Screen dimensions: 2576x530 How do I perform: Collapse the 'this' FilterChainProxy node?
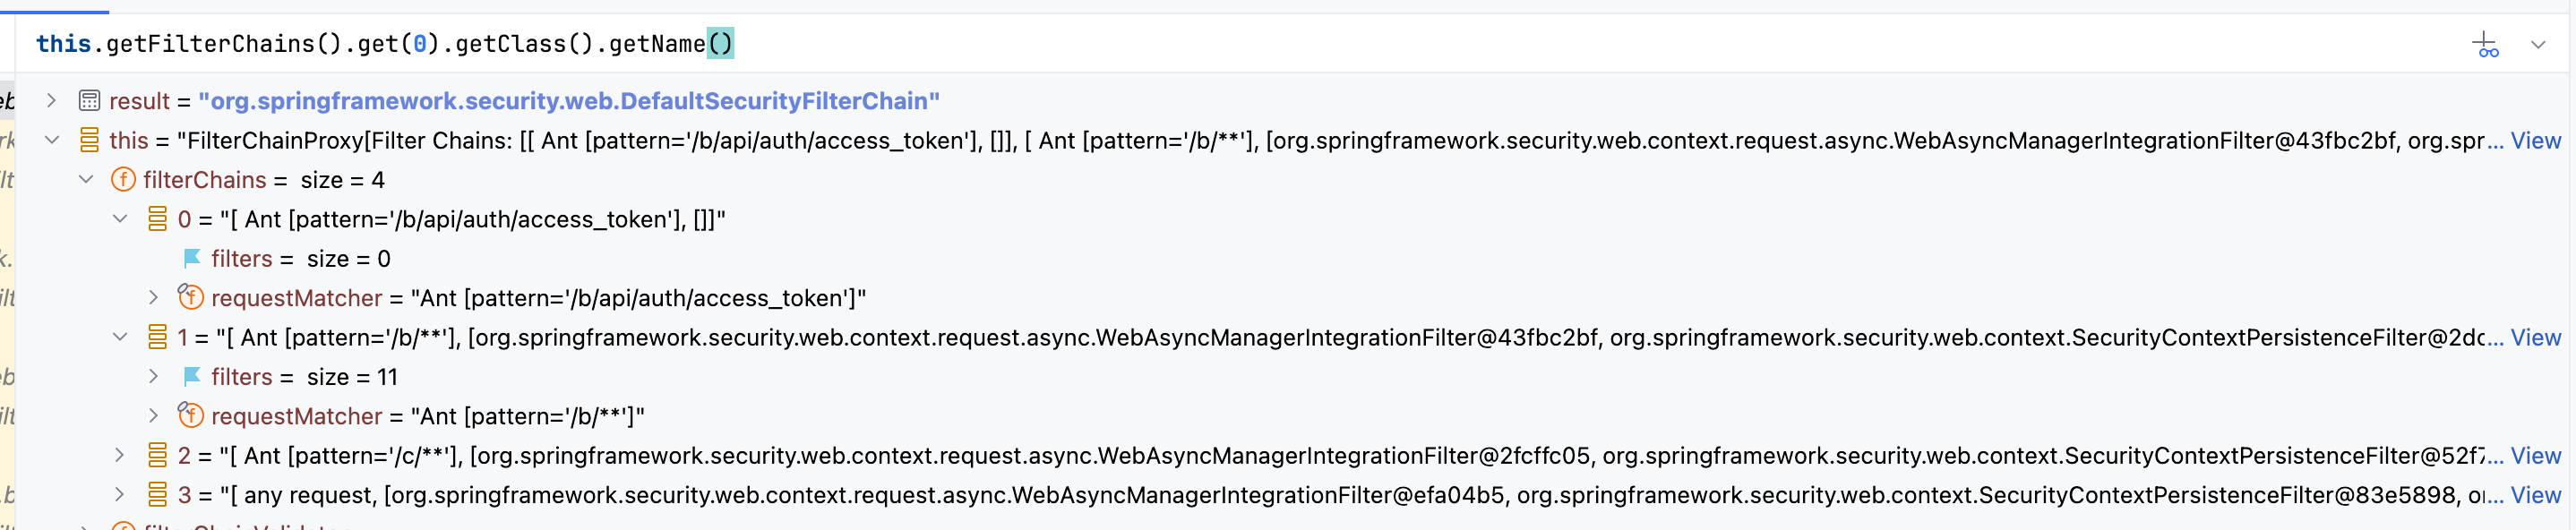pos(51,140)
